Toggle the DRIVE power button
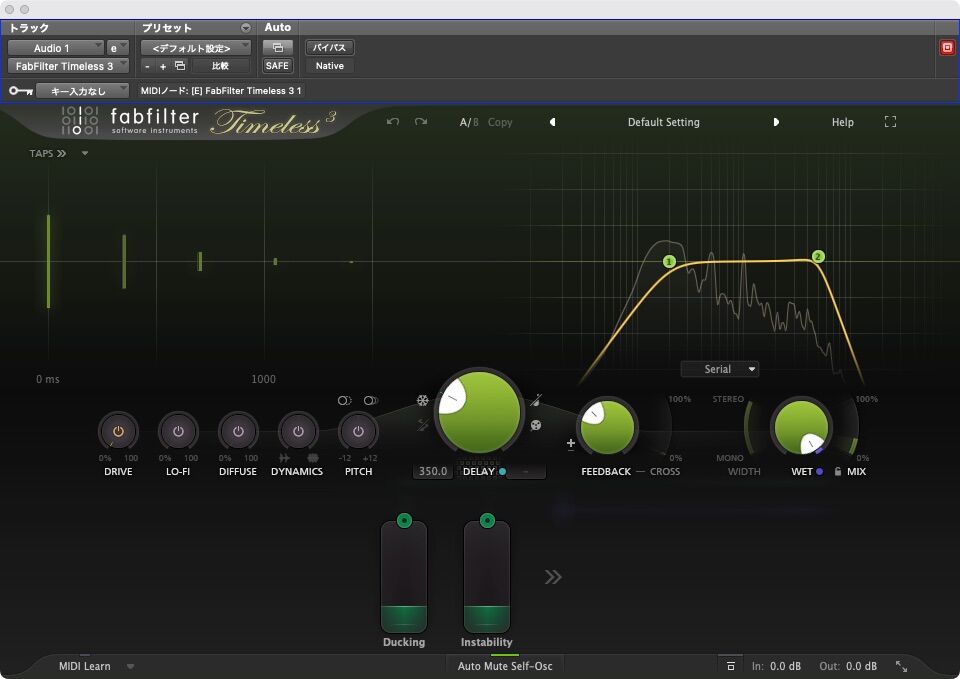 118,431
